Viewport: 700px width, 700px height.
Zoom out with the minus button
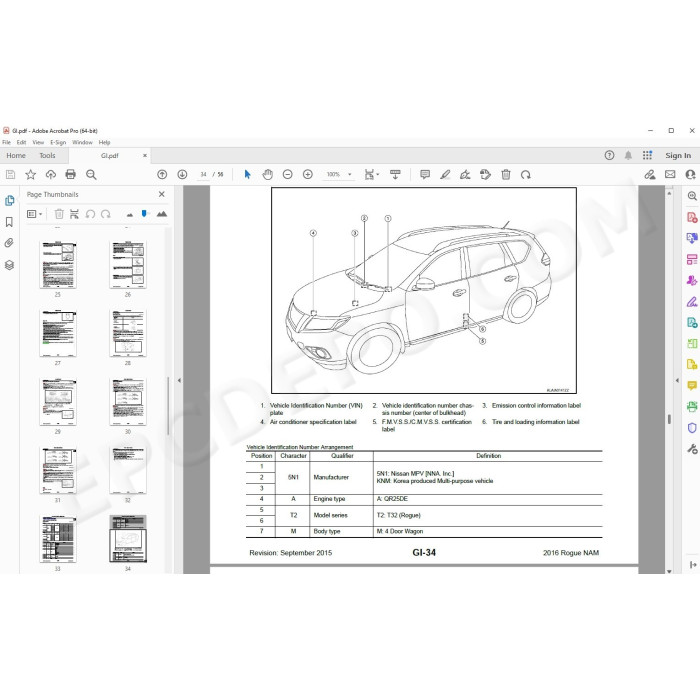288,175
